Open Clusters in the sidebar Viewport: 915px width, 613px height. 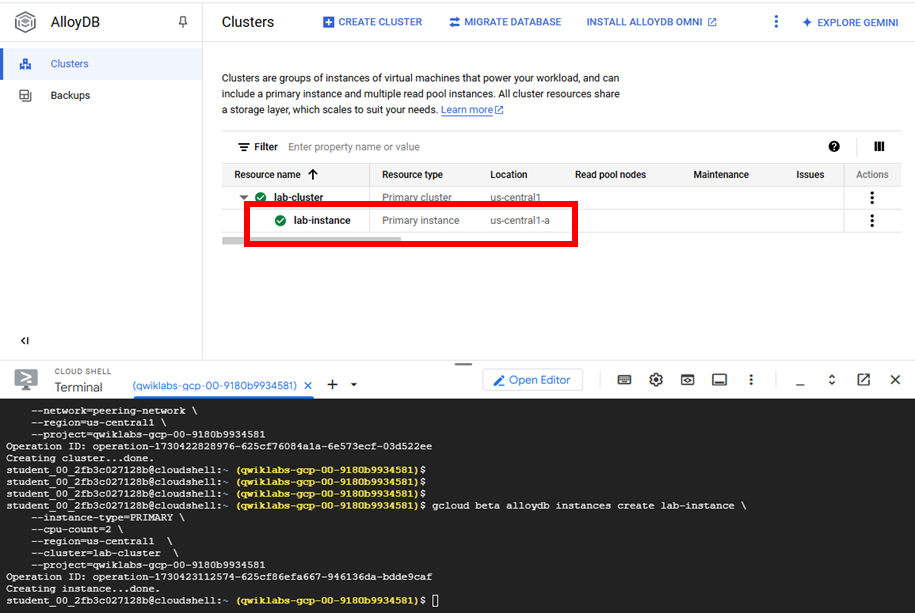point(102,64)
